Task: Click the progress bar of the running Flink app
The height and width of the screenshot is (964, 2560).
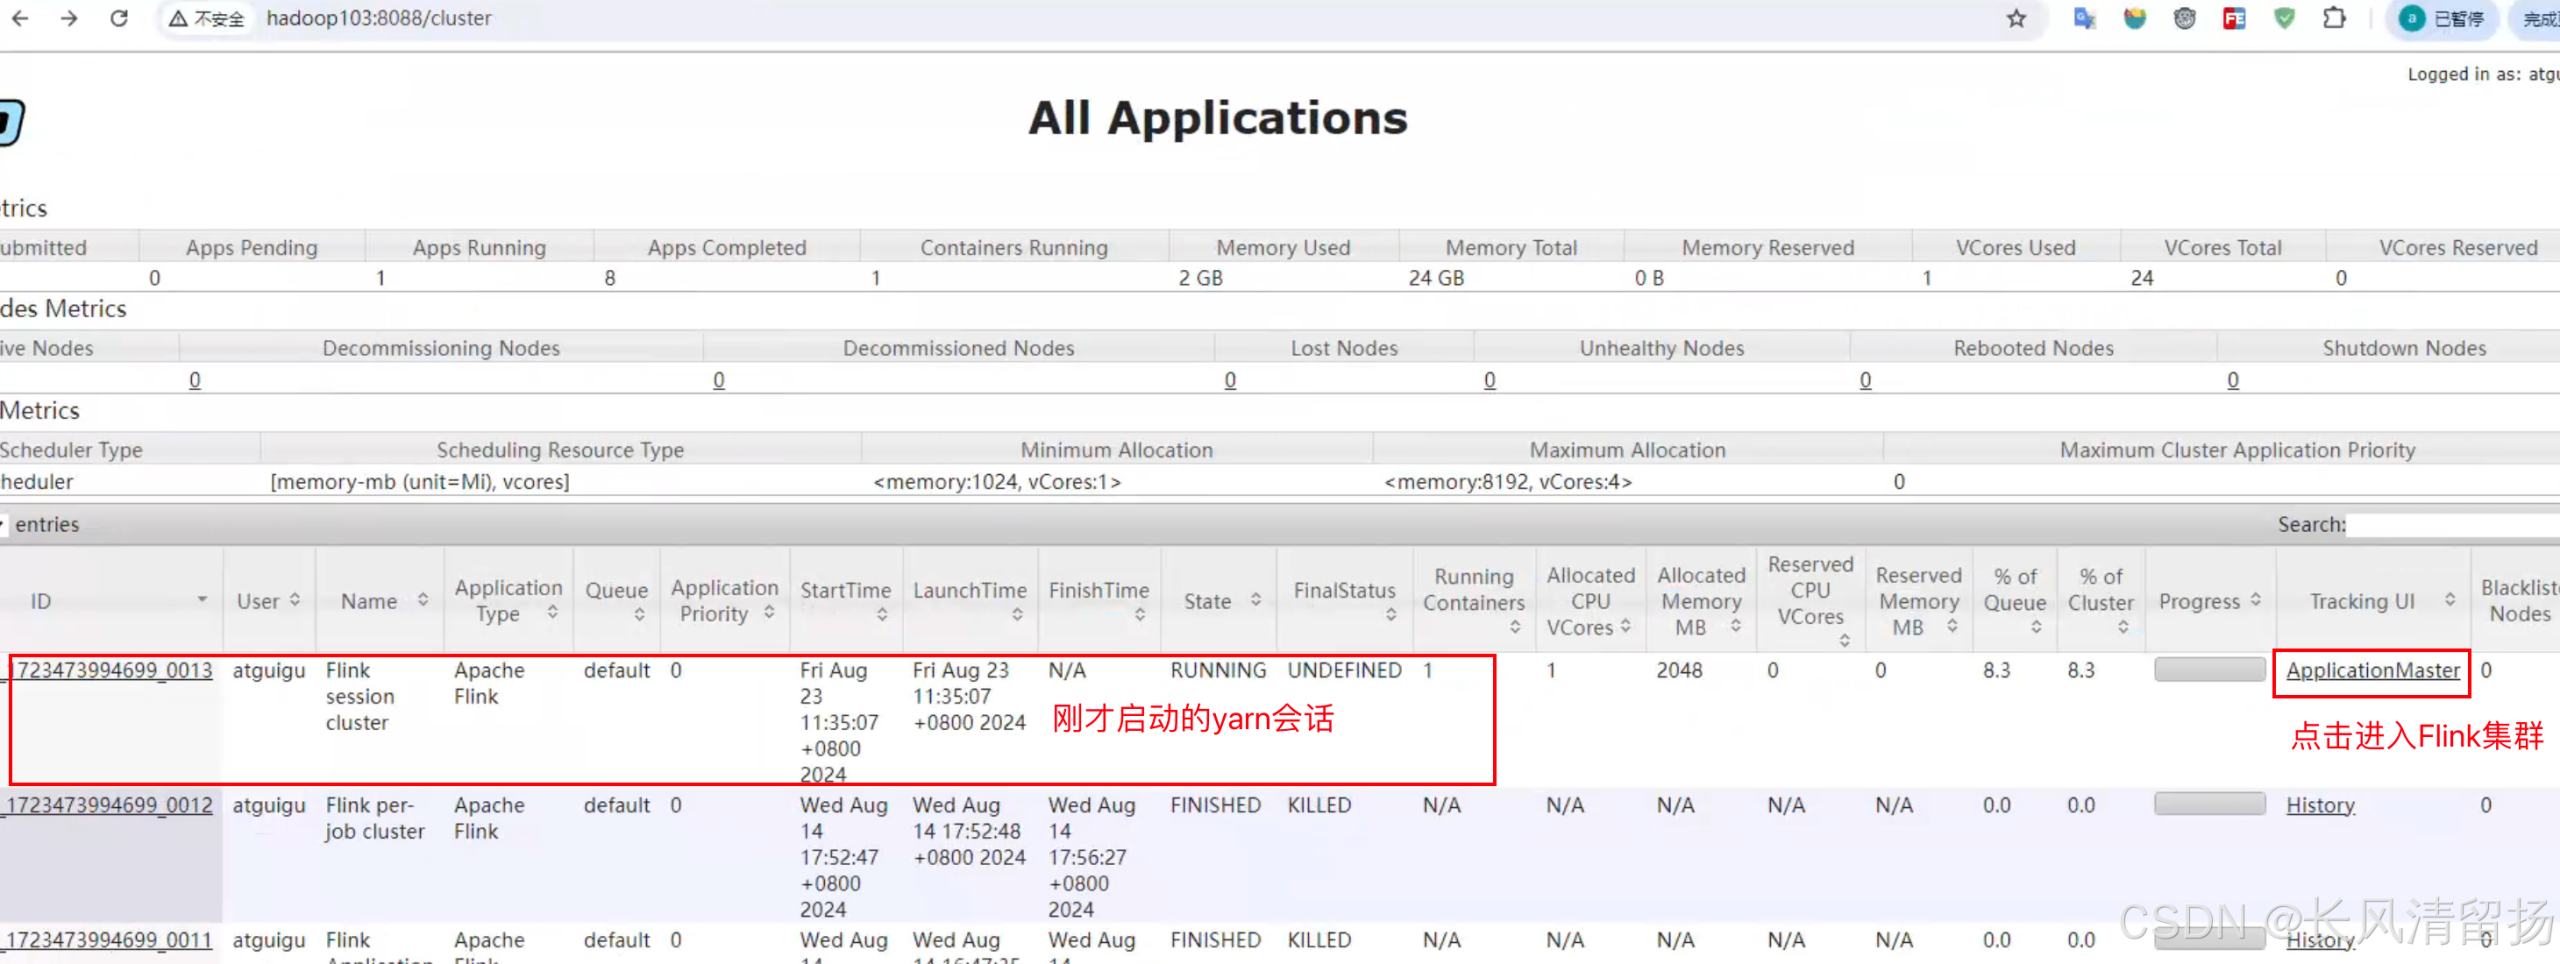Action: [x=2208, y=670]
